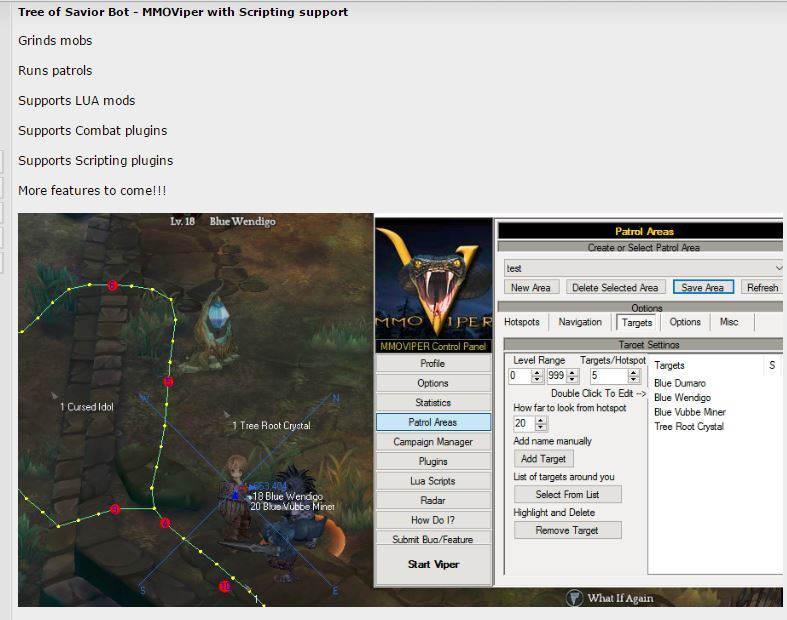Open the Misc tab
Viewport: 787px width, 620px height.
(729, 322)
